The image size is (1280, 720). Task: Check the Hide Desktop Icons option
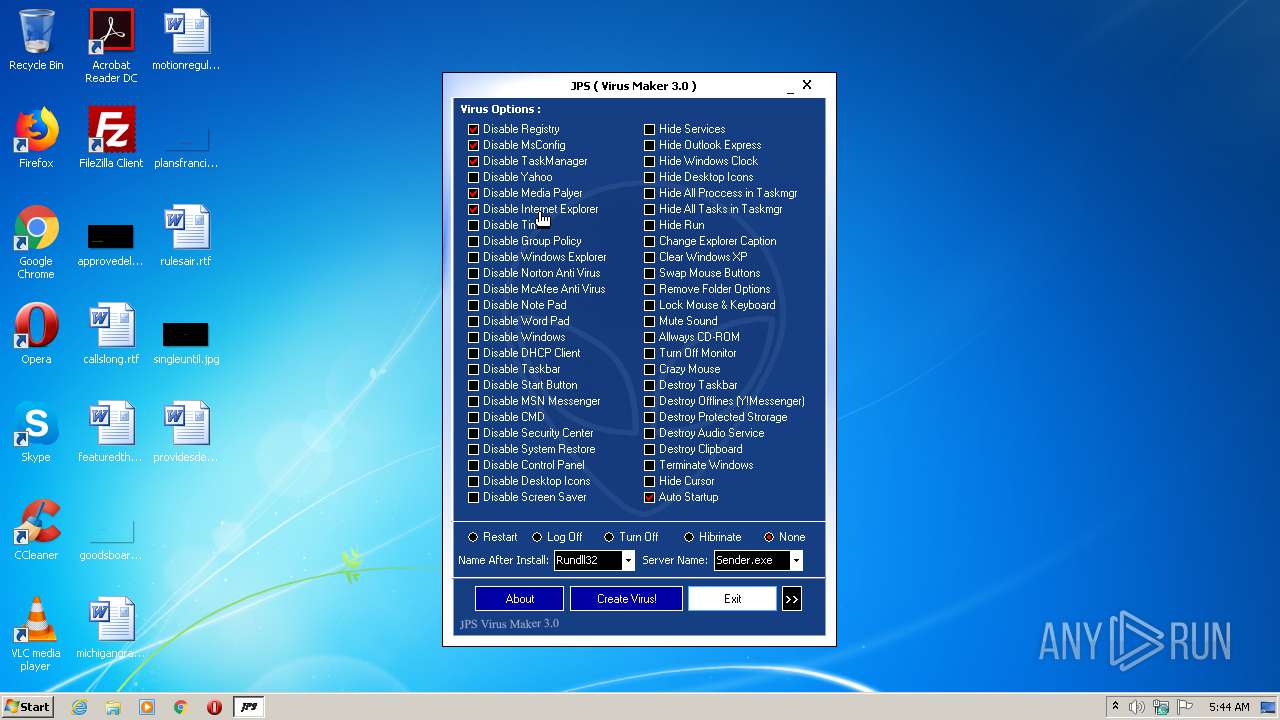(650, 177)
